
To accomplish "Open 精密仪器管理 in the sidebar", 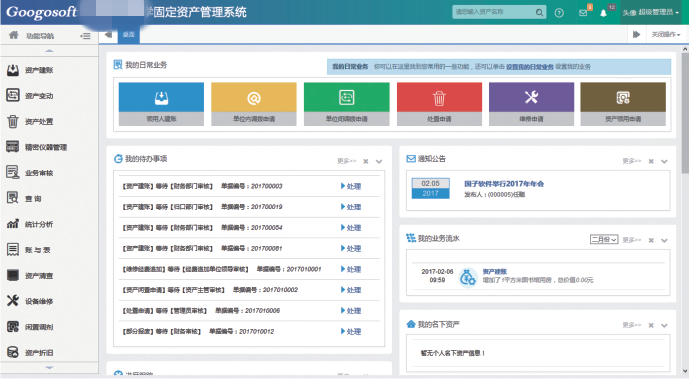I will (46, 147).
